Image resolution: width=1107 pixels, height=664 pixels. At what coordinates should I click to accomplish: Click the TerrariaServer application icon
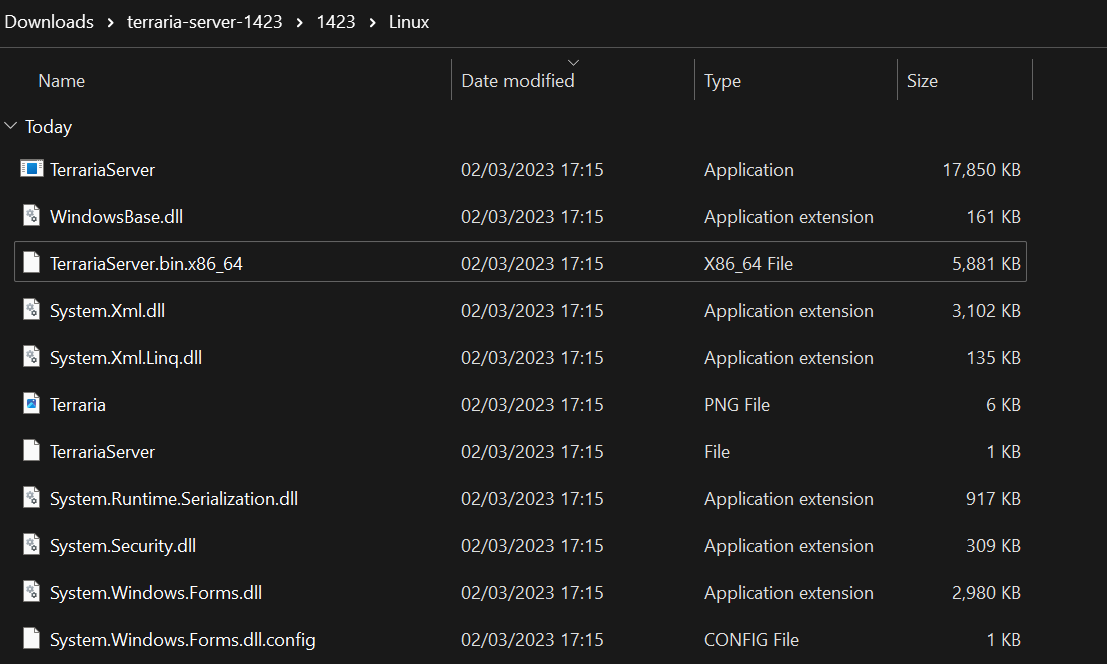click(x=32, y=170)
